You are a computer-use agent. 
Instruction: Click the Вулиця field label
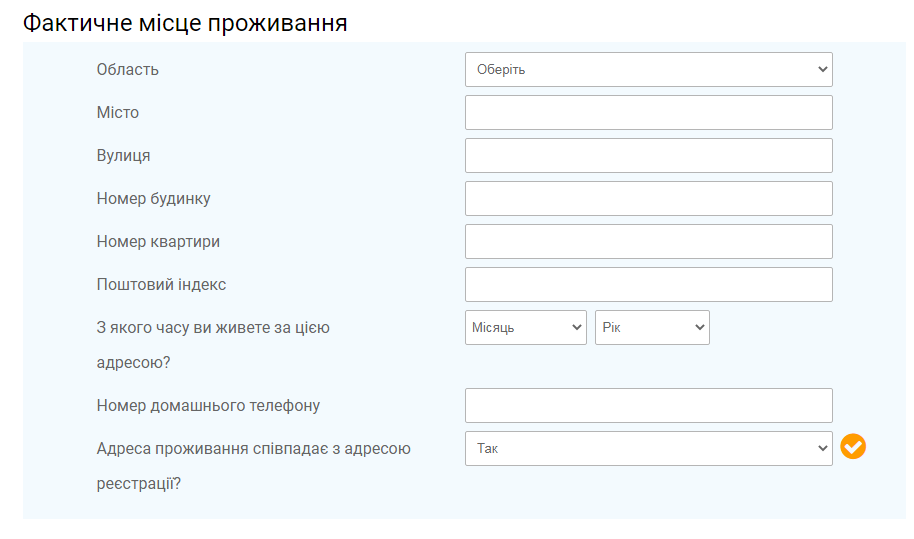point(124,156)
